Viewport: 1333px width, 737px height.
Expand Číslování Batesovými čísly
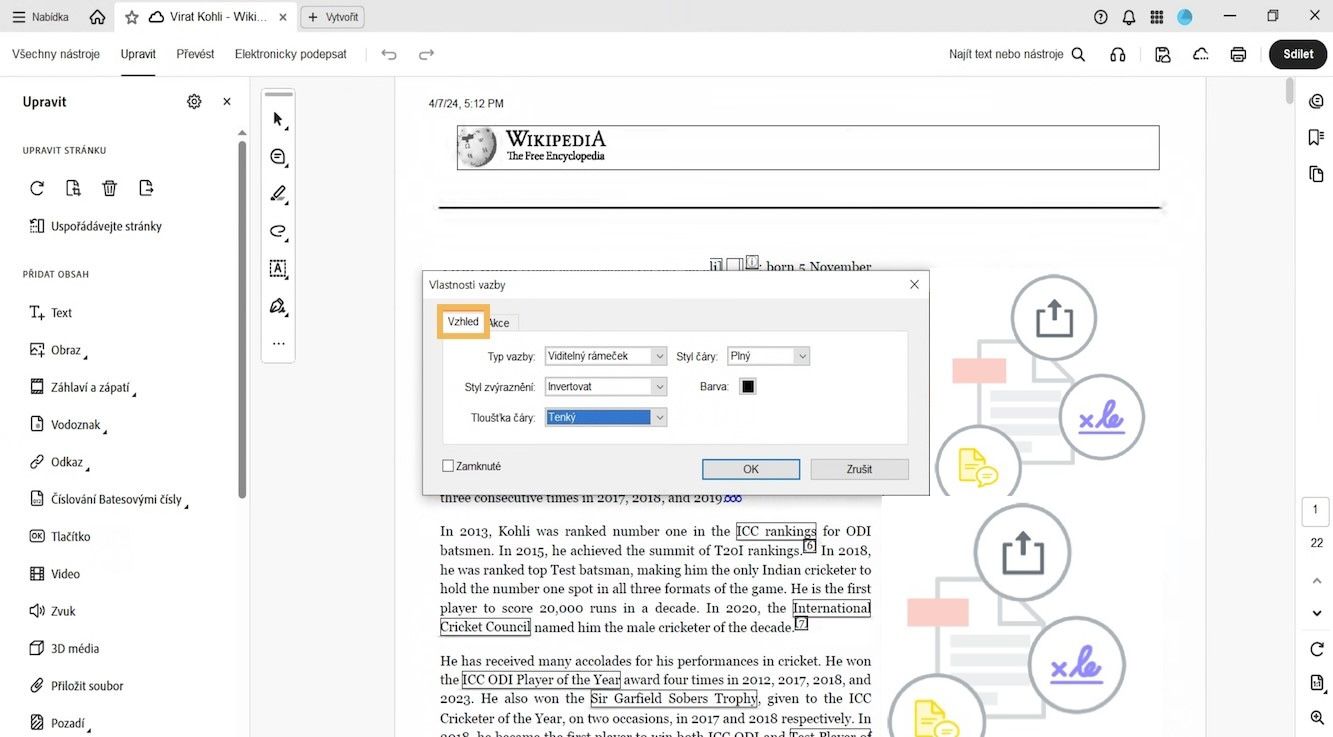[108, 499]
